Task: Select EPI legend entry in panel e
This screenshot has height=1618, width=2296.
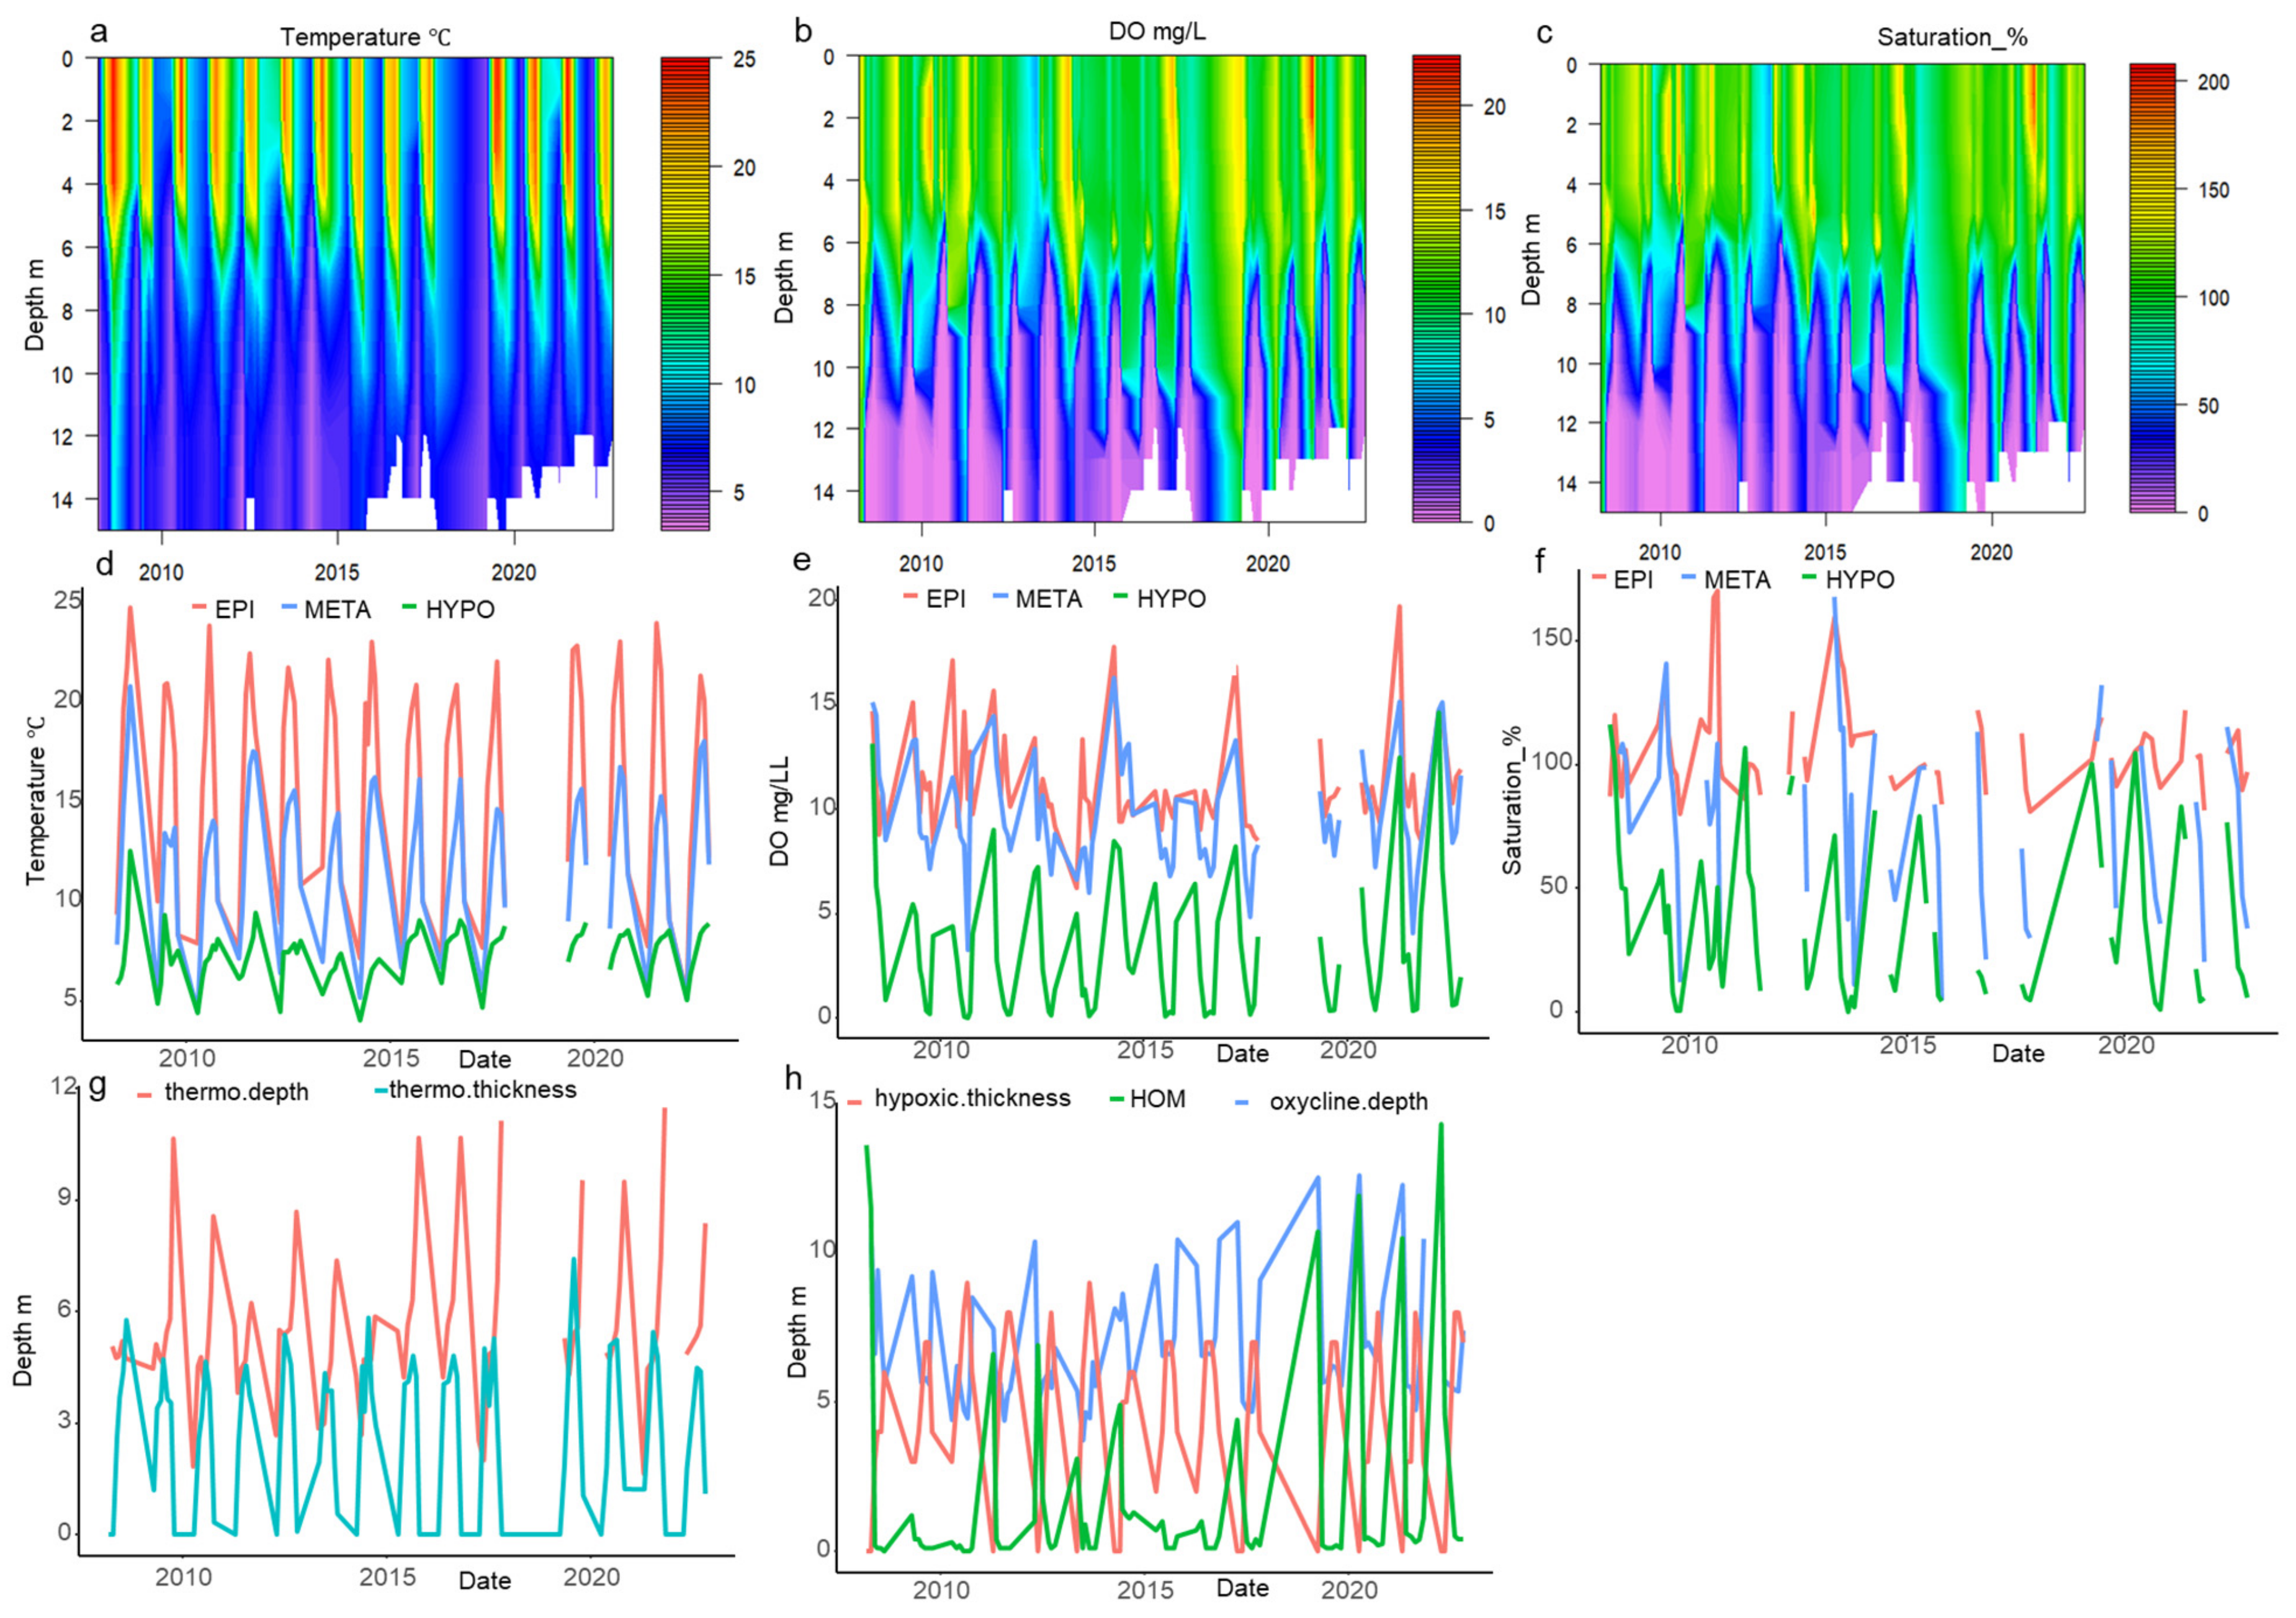Action: click(x=945, y=599)
